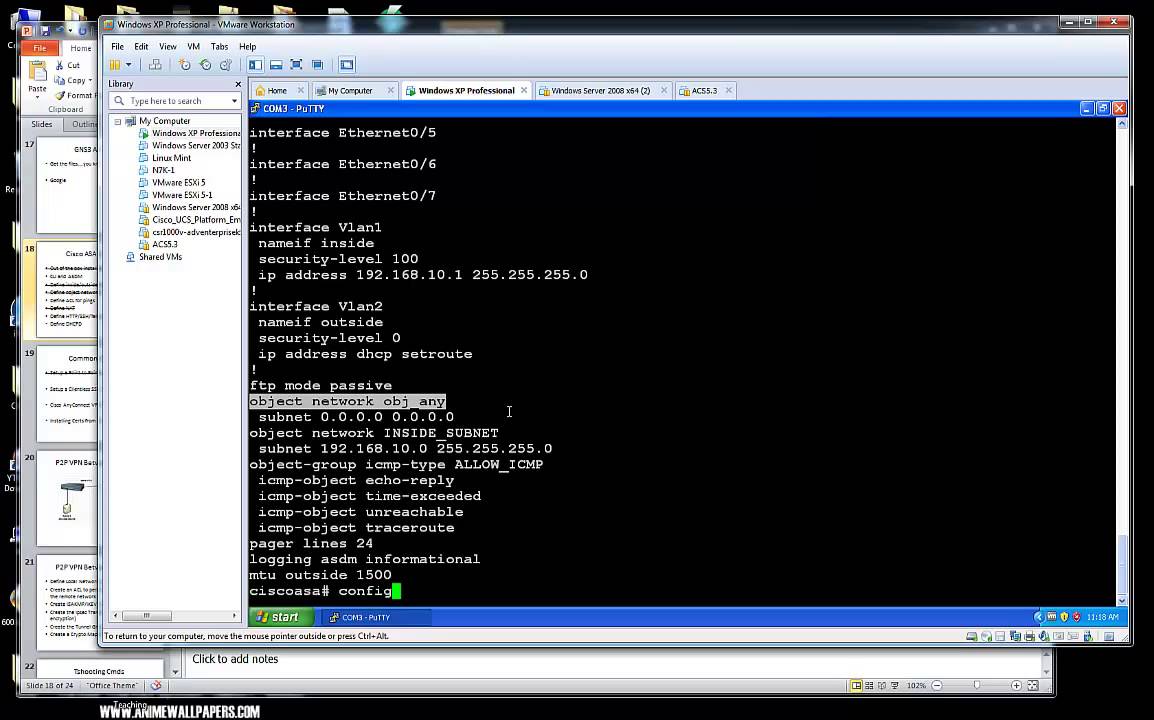Close the Library panel
The width and height of the screenshot is (1154, 720).
pyautogui.click(x=238, y=84)
